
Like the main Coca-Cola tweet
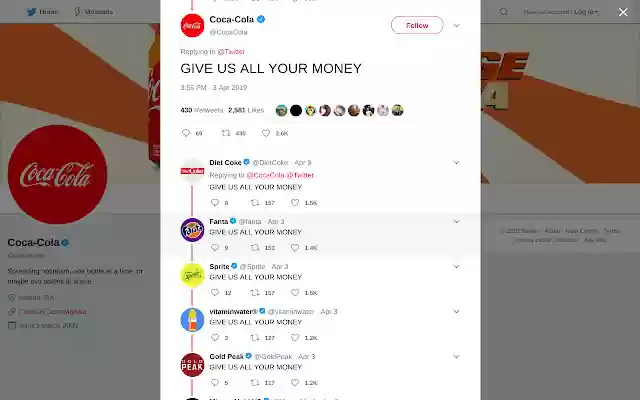(x=266, y=133)
